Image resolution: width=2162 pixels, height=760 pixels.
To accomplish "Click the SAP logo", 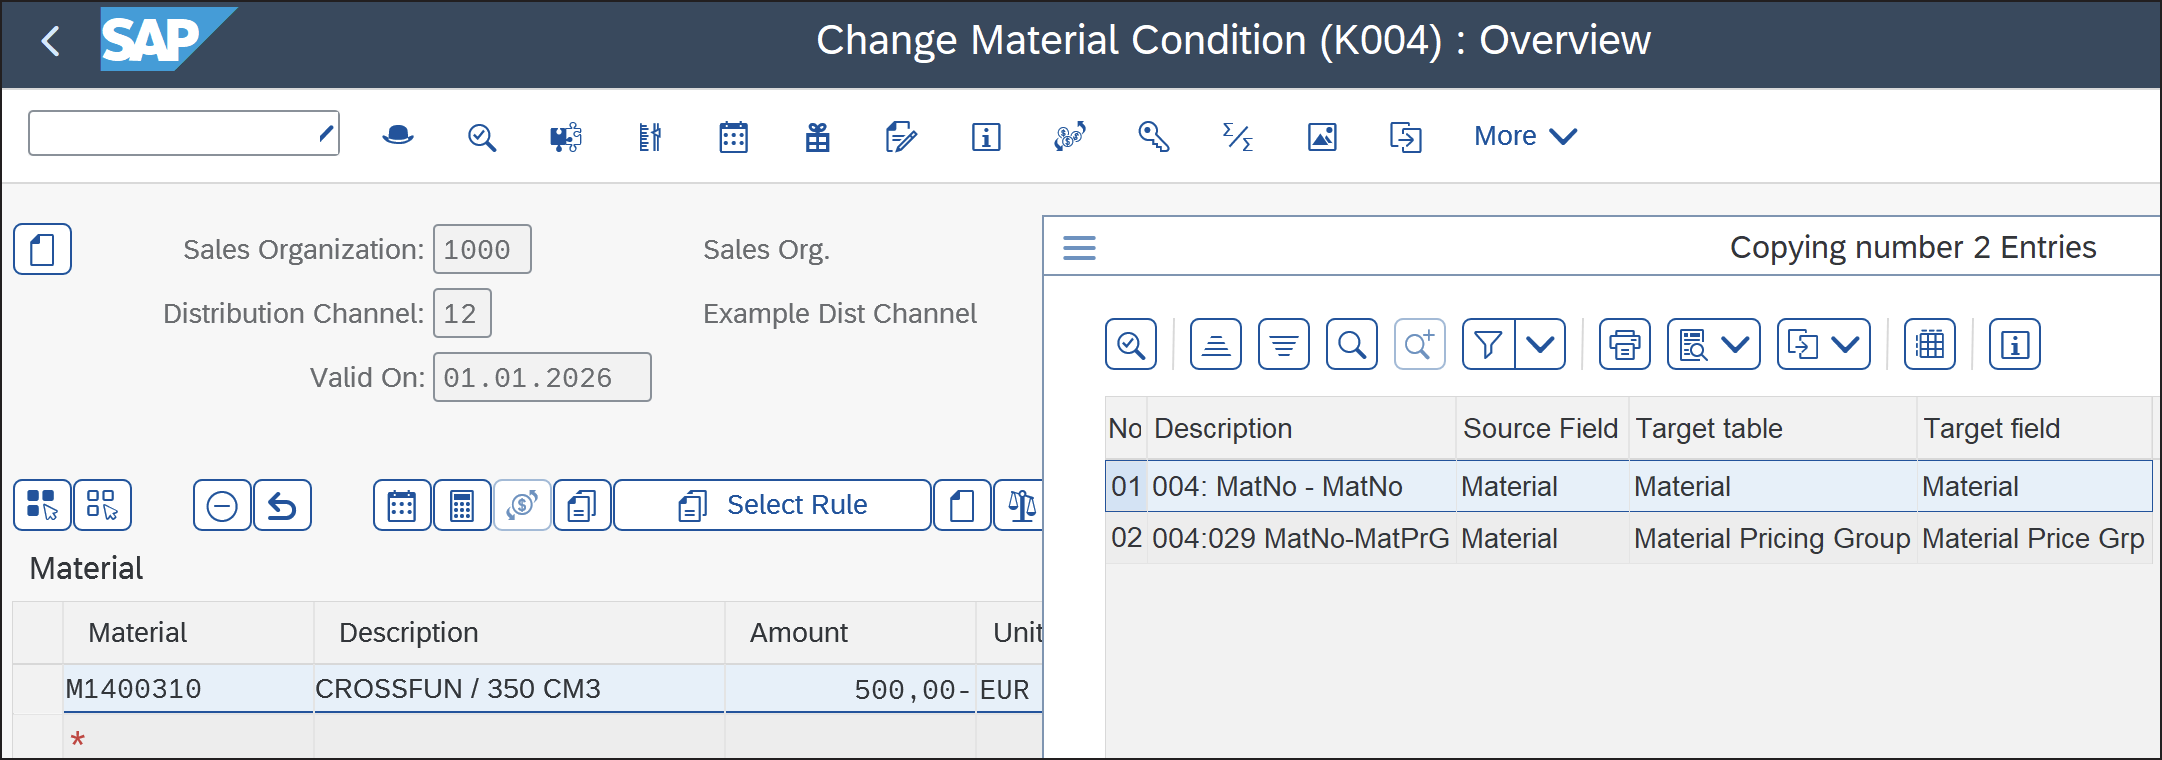I will (x=167, y=39).
